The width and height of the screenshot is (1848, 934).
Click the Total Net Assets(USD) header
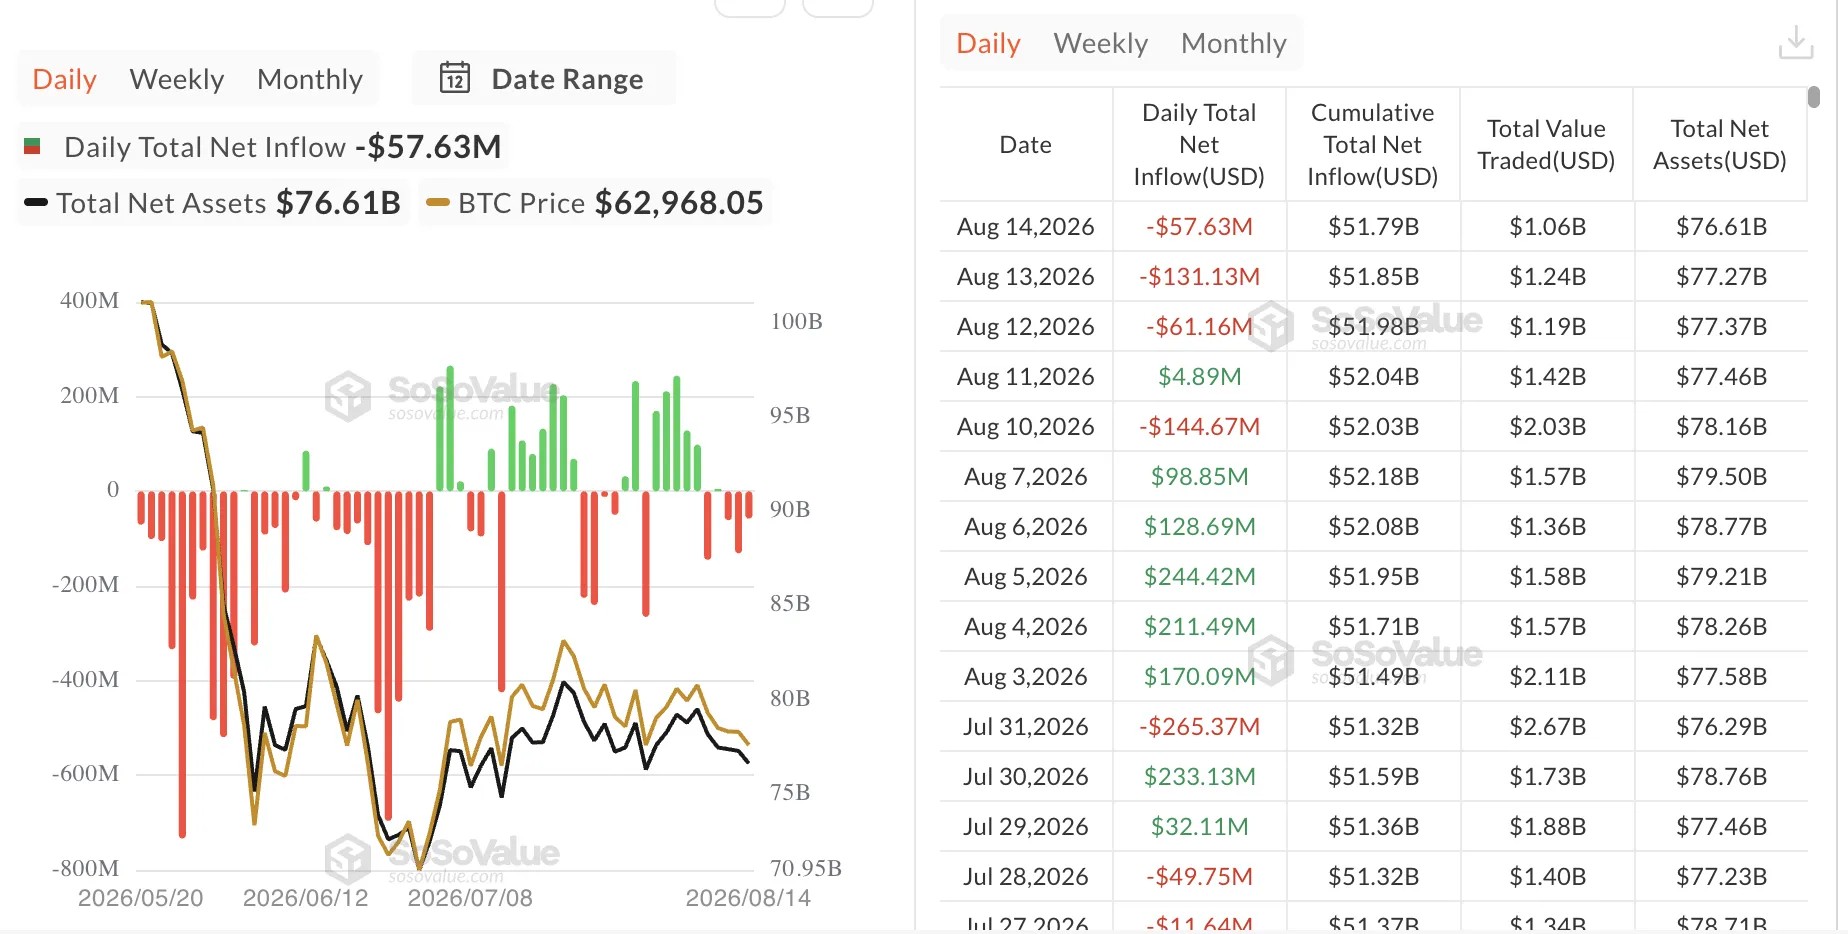[1720, 145]
